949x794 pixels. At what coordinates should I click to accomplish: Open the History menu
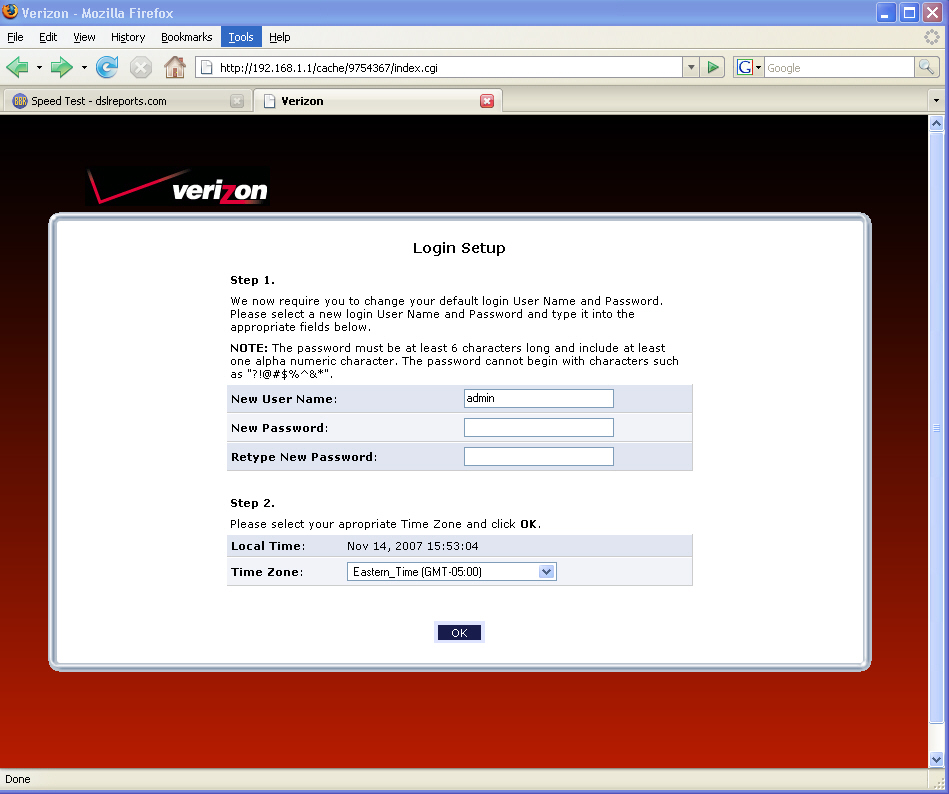click(x=128, y=37)
